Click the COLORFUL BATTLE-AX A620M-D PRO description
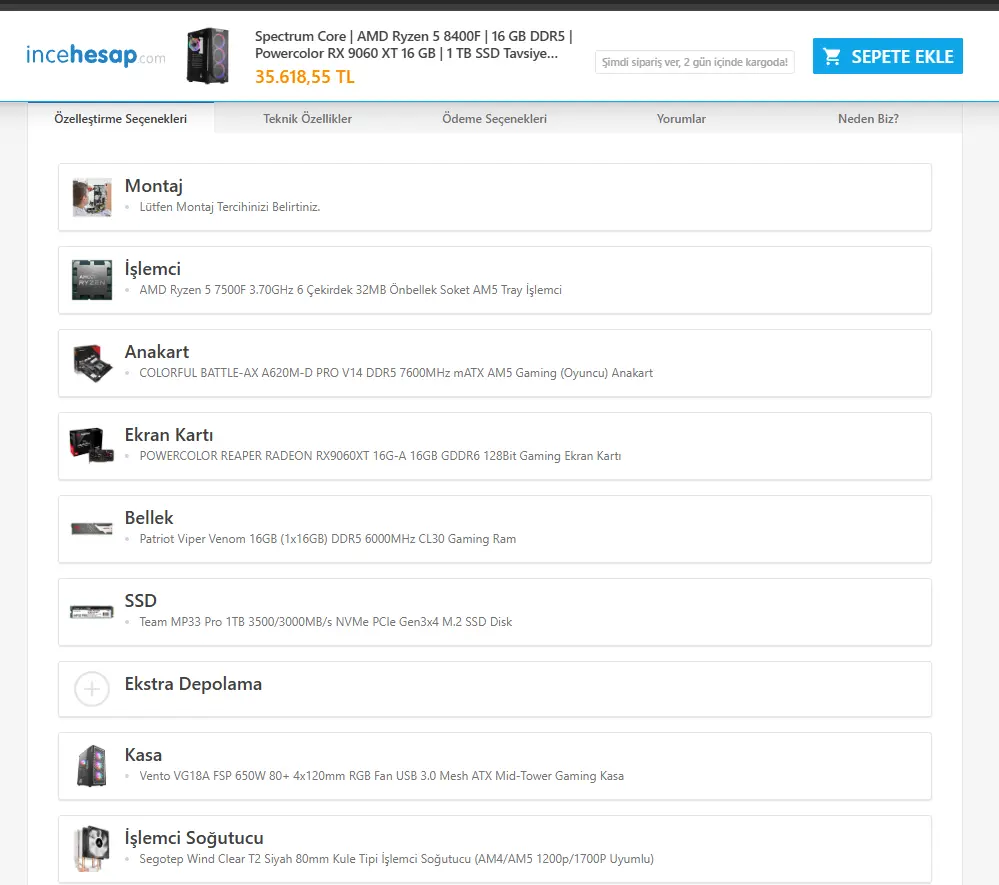Screen dimensions: 999x885 396,373
